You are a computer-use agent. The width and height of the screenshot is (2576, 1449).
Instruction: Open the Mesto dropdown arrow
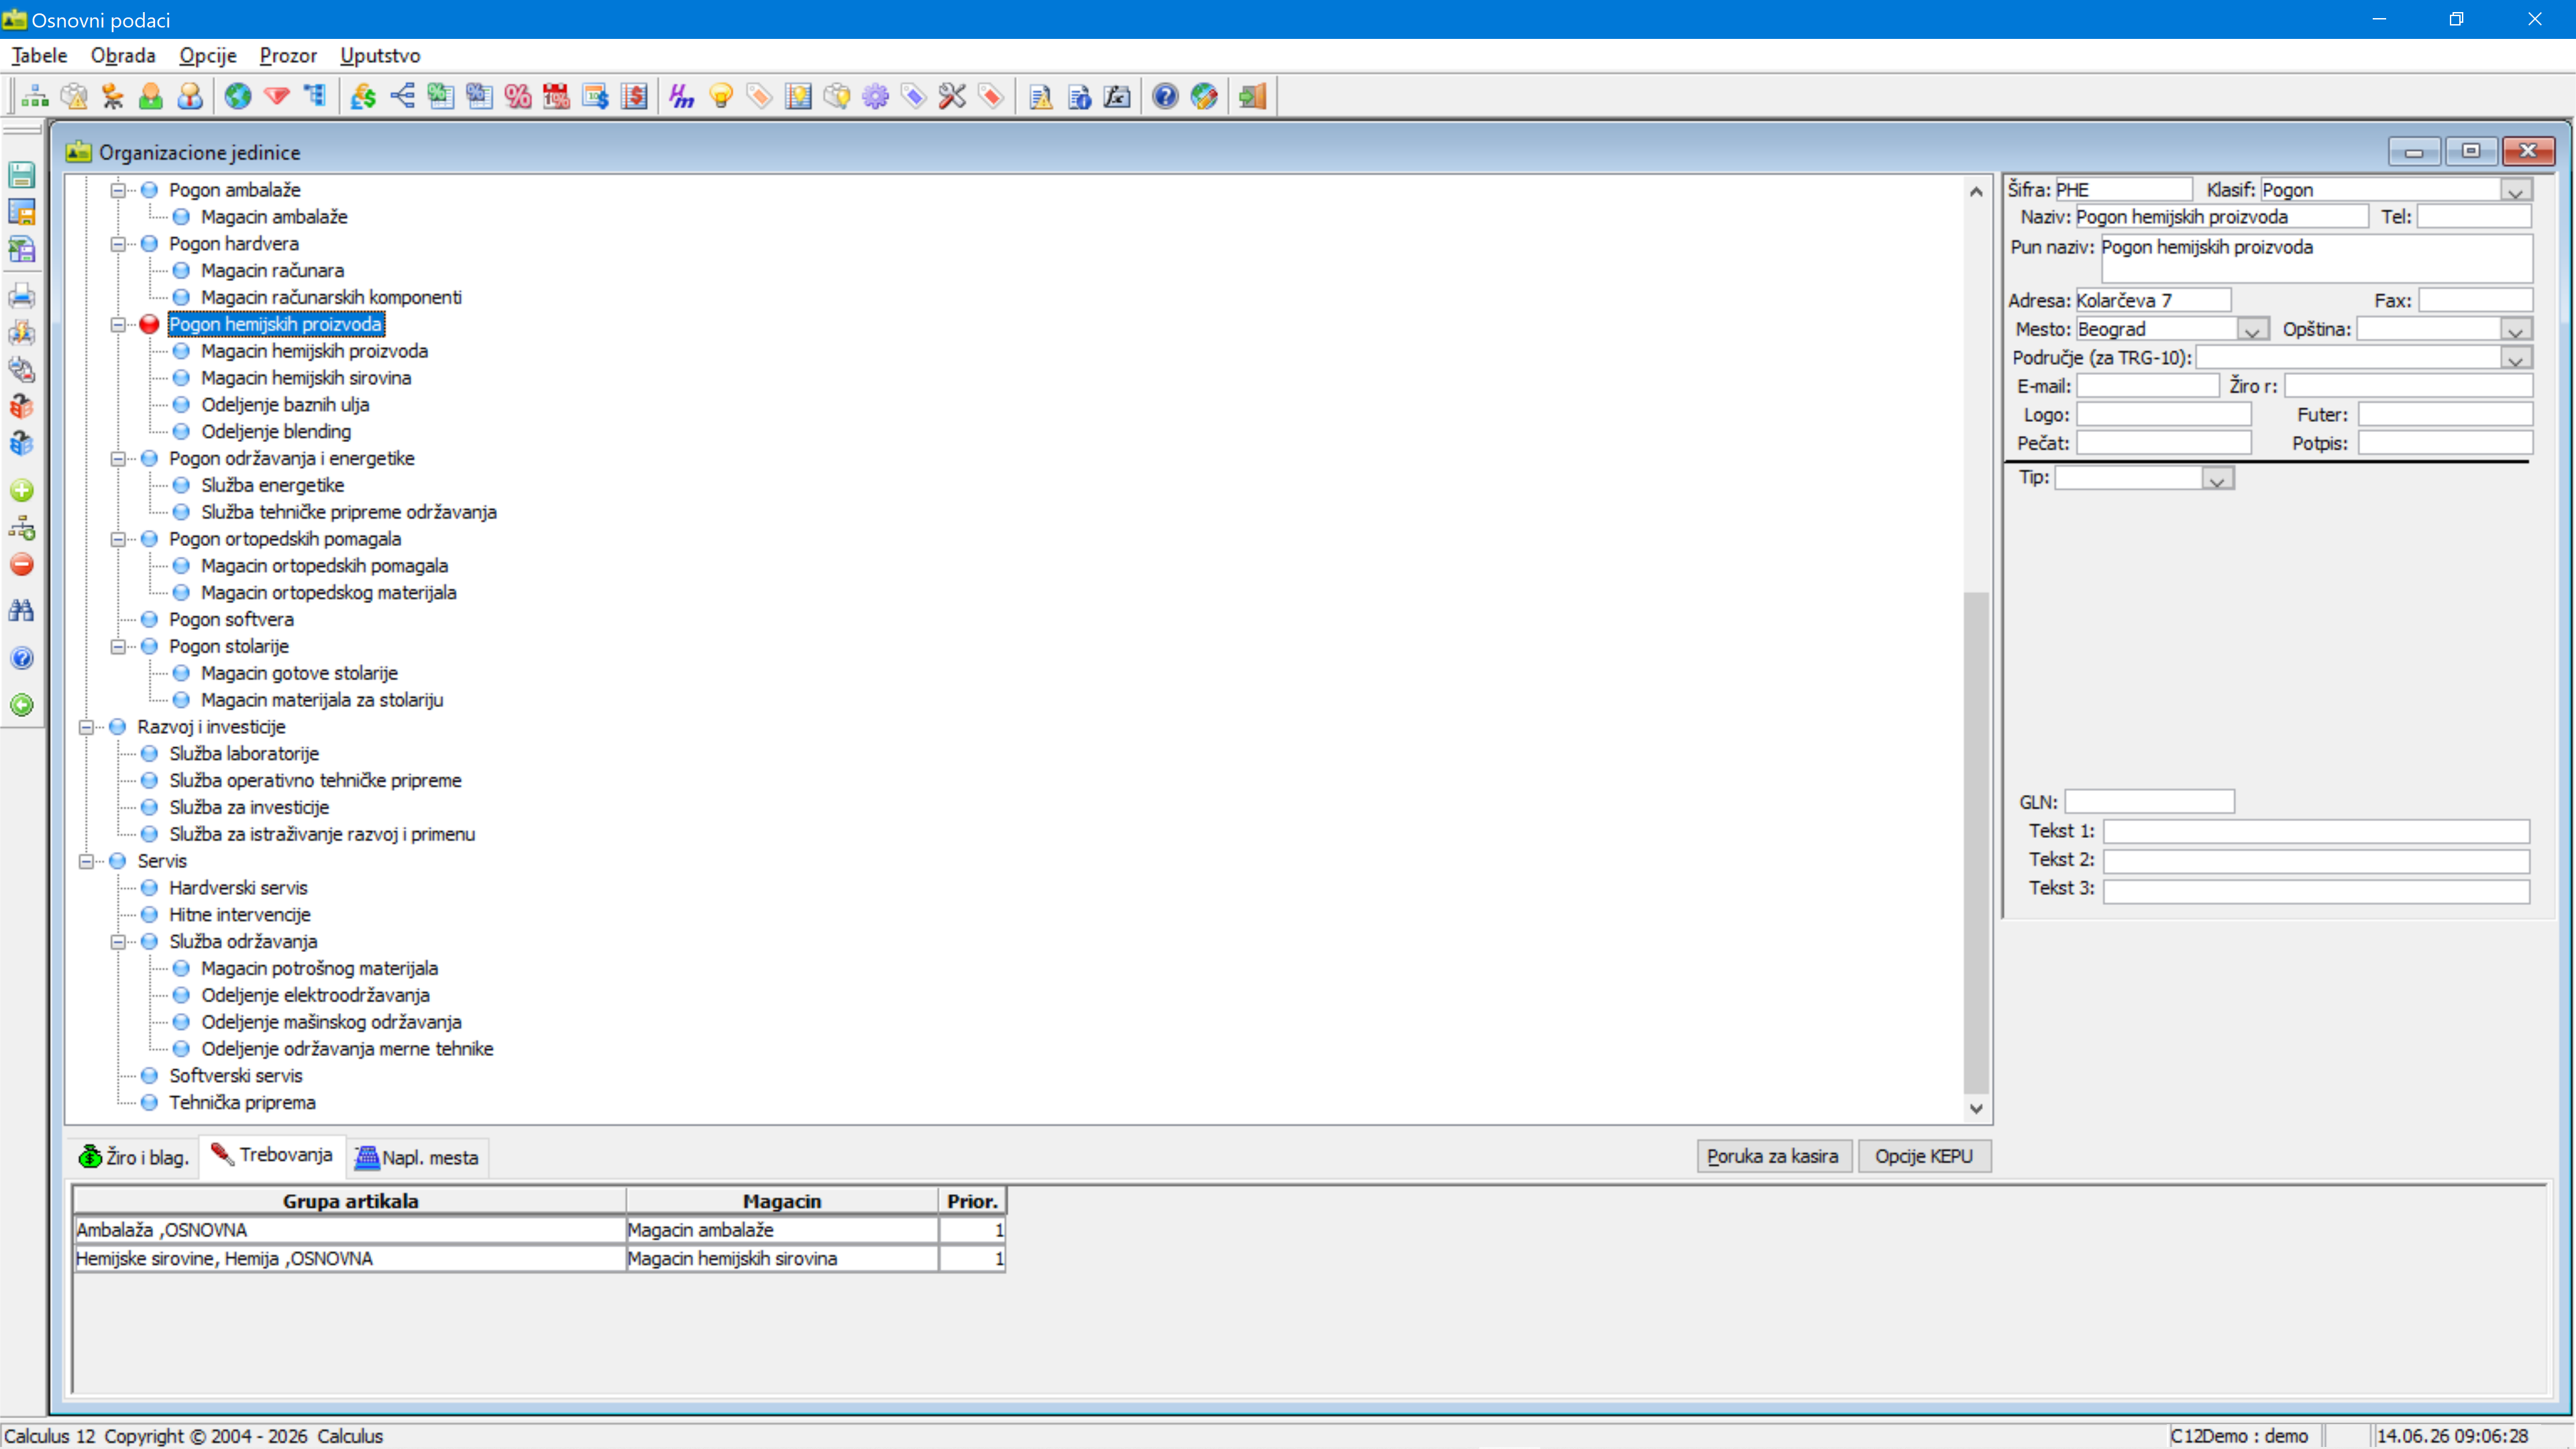pyautogui.click(x=2251, y=329)
